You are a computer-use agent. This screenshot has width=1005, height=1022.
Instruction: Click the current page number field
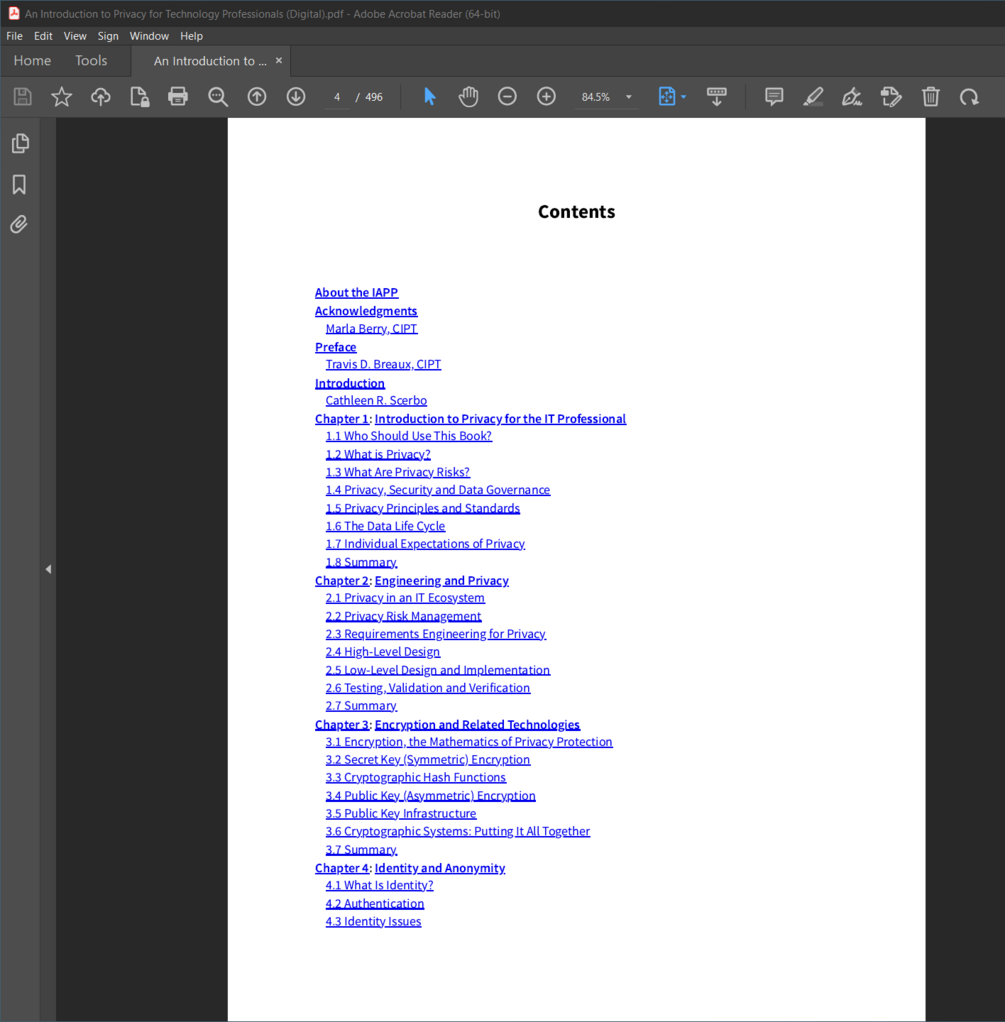(x=337, y=97)
